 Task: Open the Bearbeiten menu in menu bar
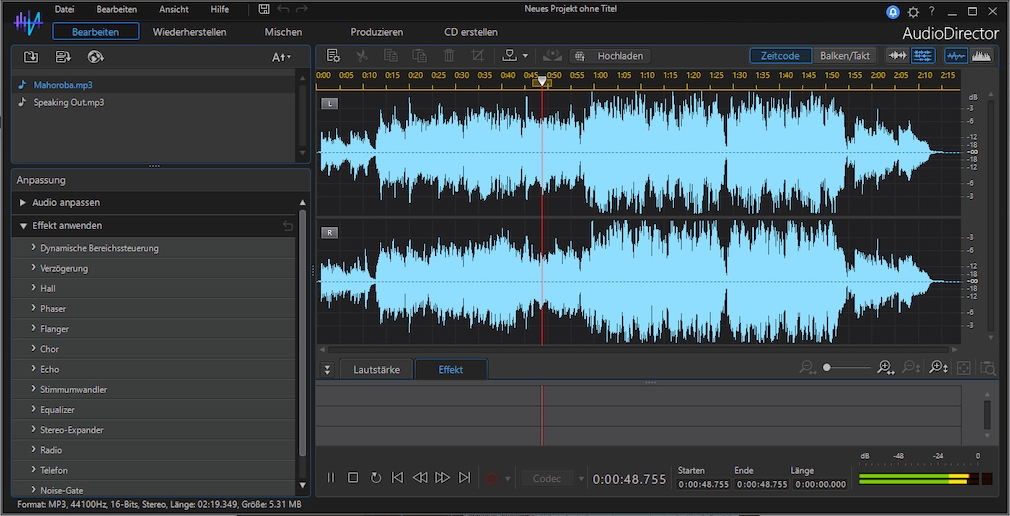coord(117,10)
